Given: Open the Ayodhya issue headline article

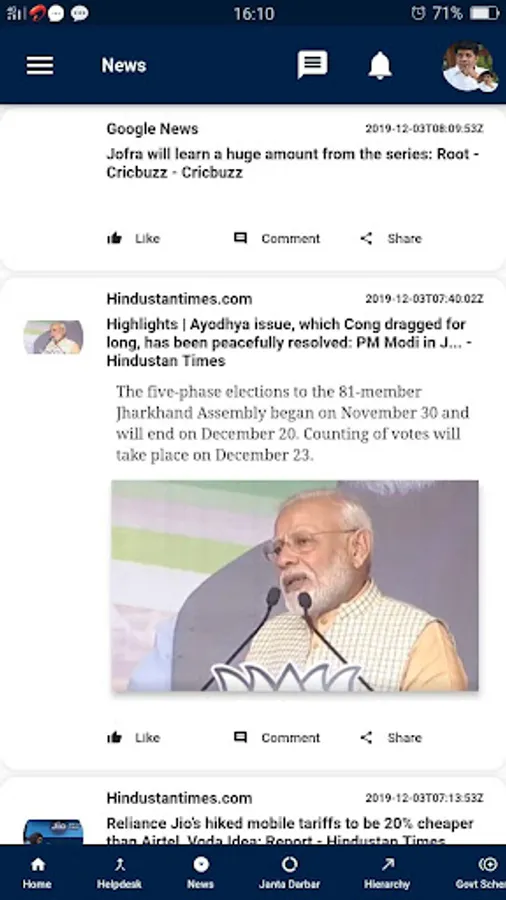Looking at the screenshot, I should click(x=287, y=343).
